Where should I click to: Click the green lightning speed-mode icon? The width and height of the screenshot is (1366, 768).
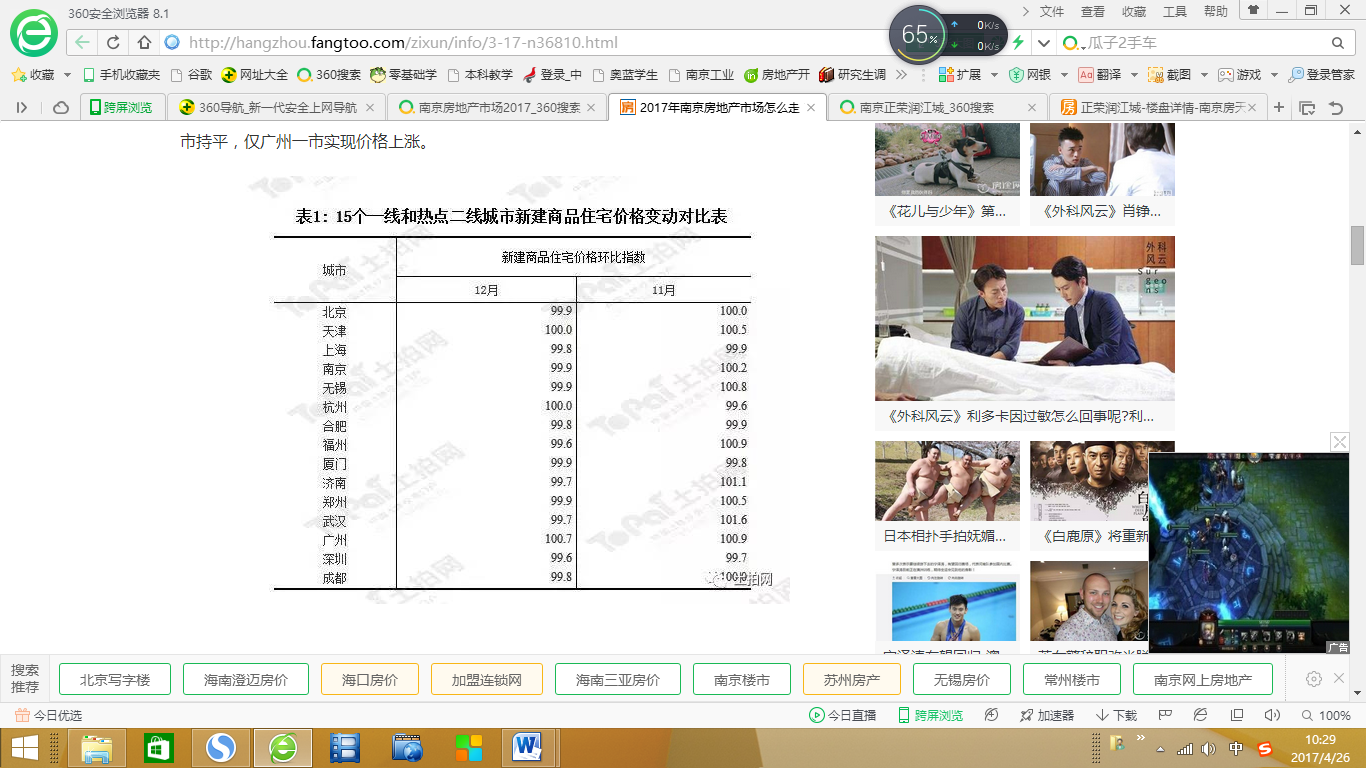click(1018, 43)
